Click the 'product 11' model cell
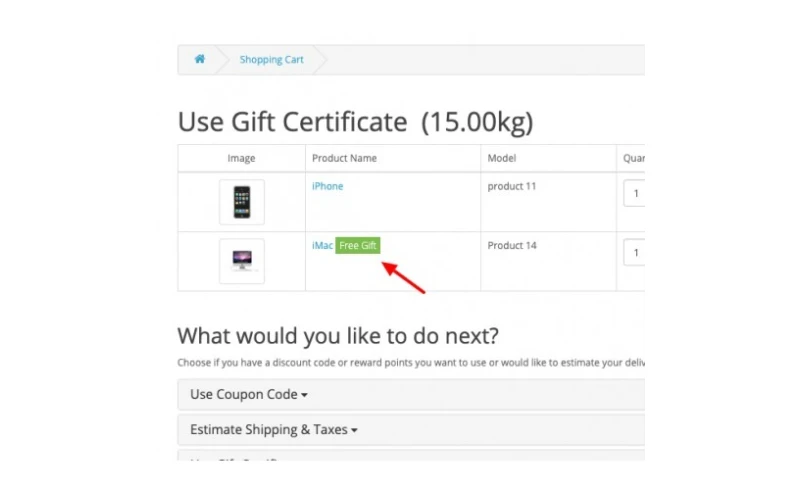 point(512,186)
